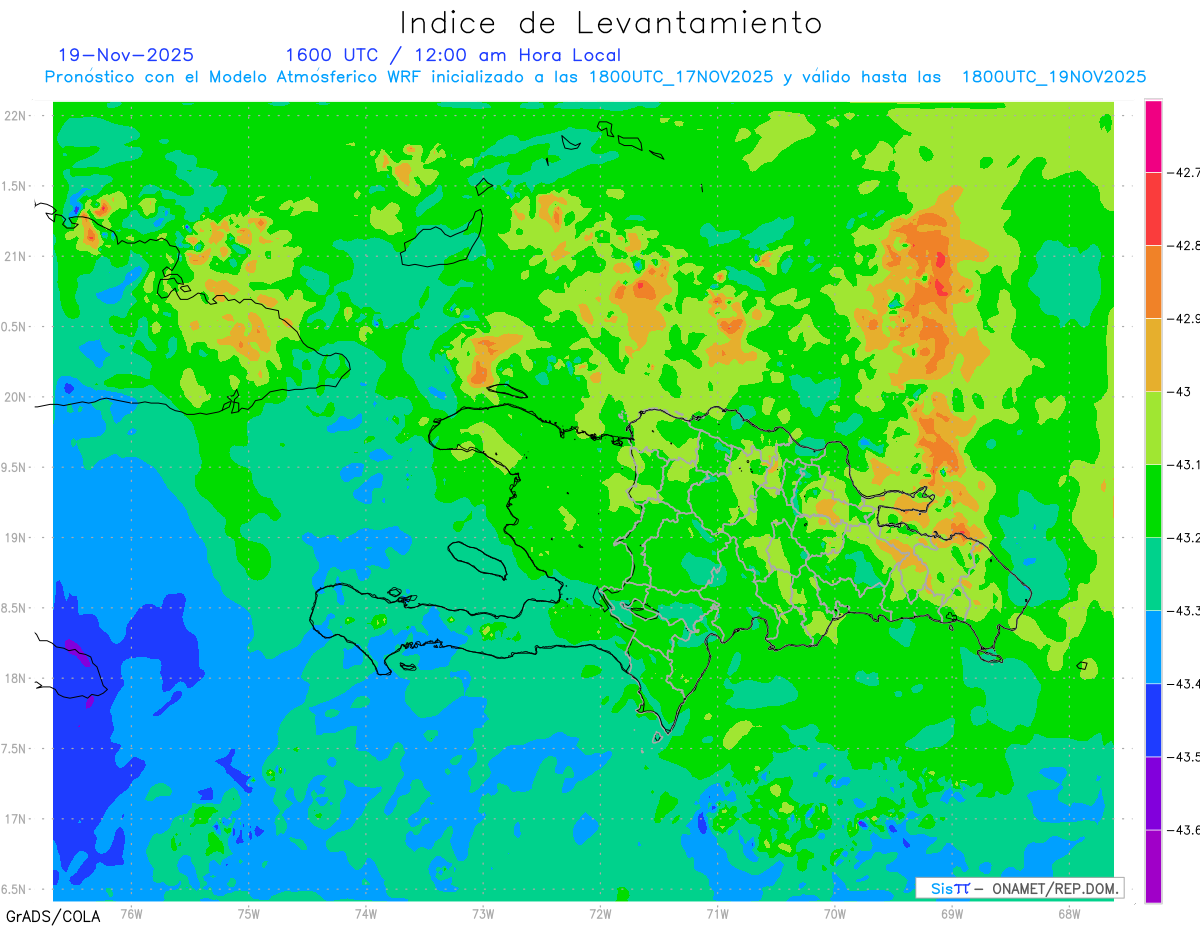Click the "68W" longitude label
This screenshot has width=1200, height=927.
1069,914
